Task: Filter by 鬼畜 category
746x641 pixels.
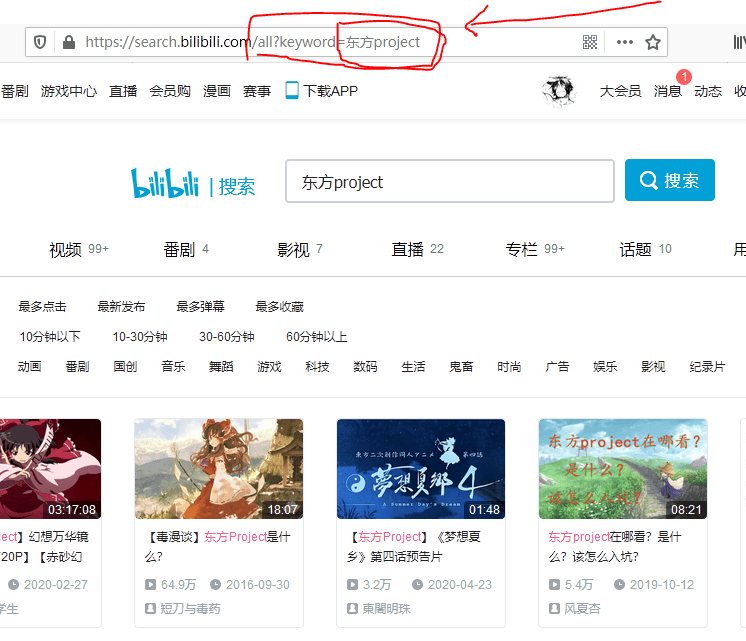Action: tap(461, 366)
